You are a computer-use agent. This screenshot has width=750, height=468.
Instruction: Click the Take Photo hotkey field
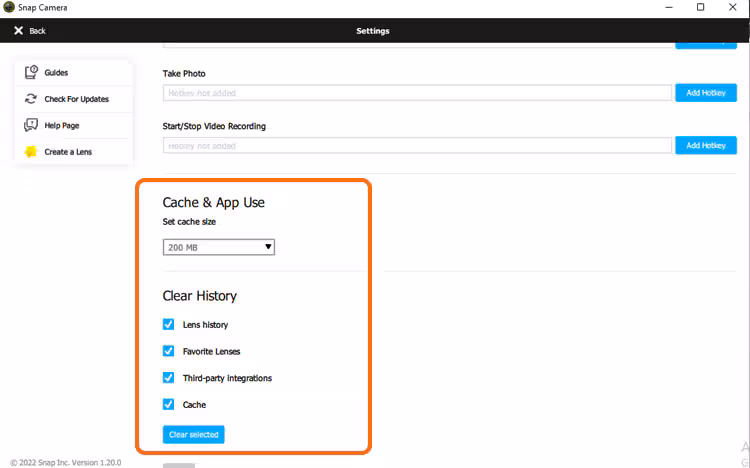(417, 93)
